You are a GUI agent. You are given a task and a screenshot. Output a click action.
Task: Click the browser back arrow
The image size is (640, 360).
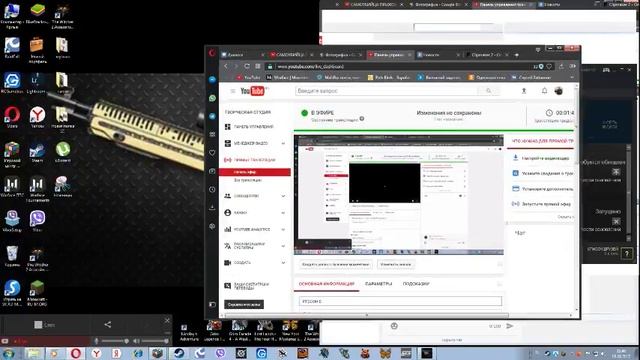[x=226, y=66]
